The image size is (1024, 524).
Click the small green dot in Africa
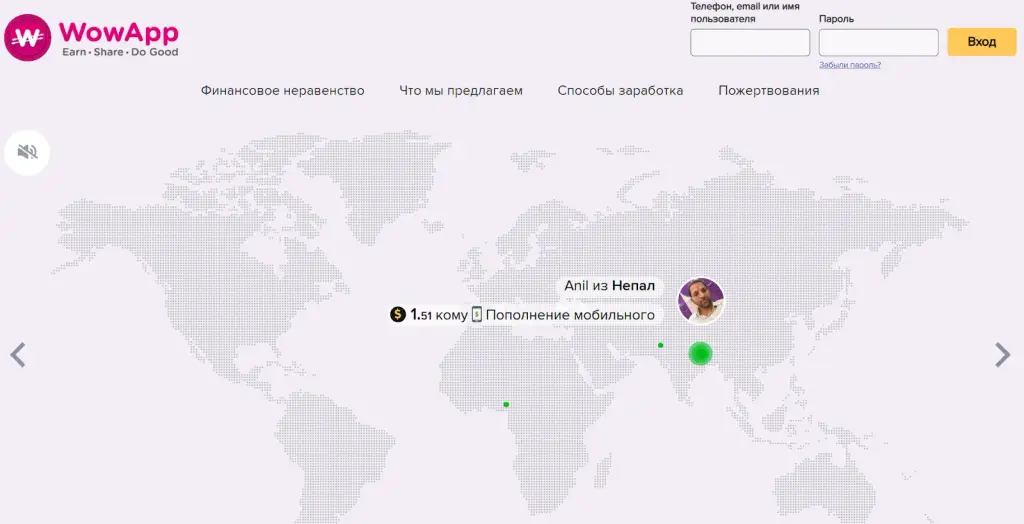(506, 404)
